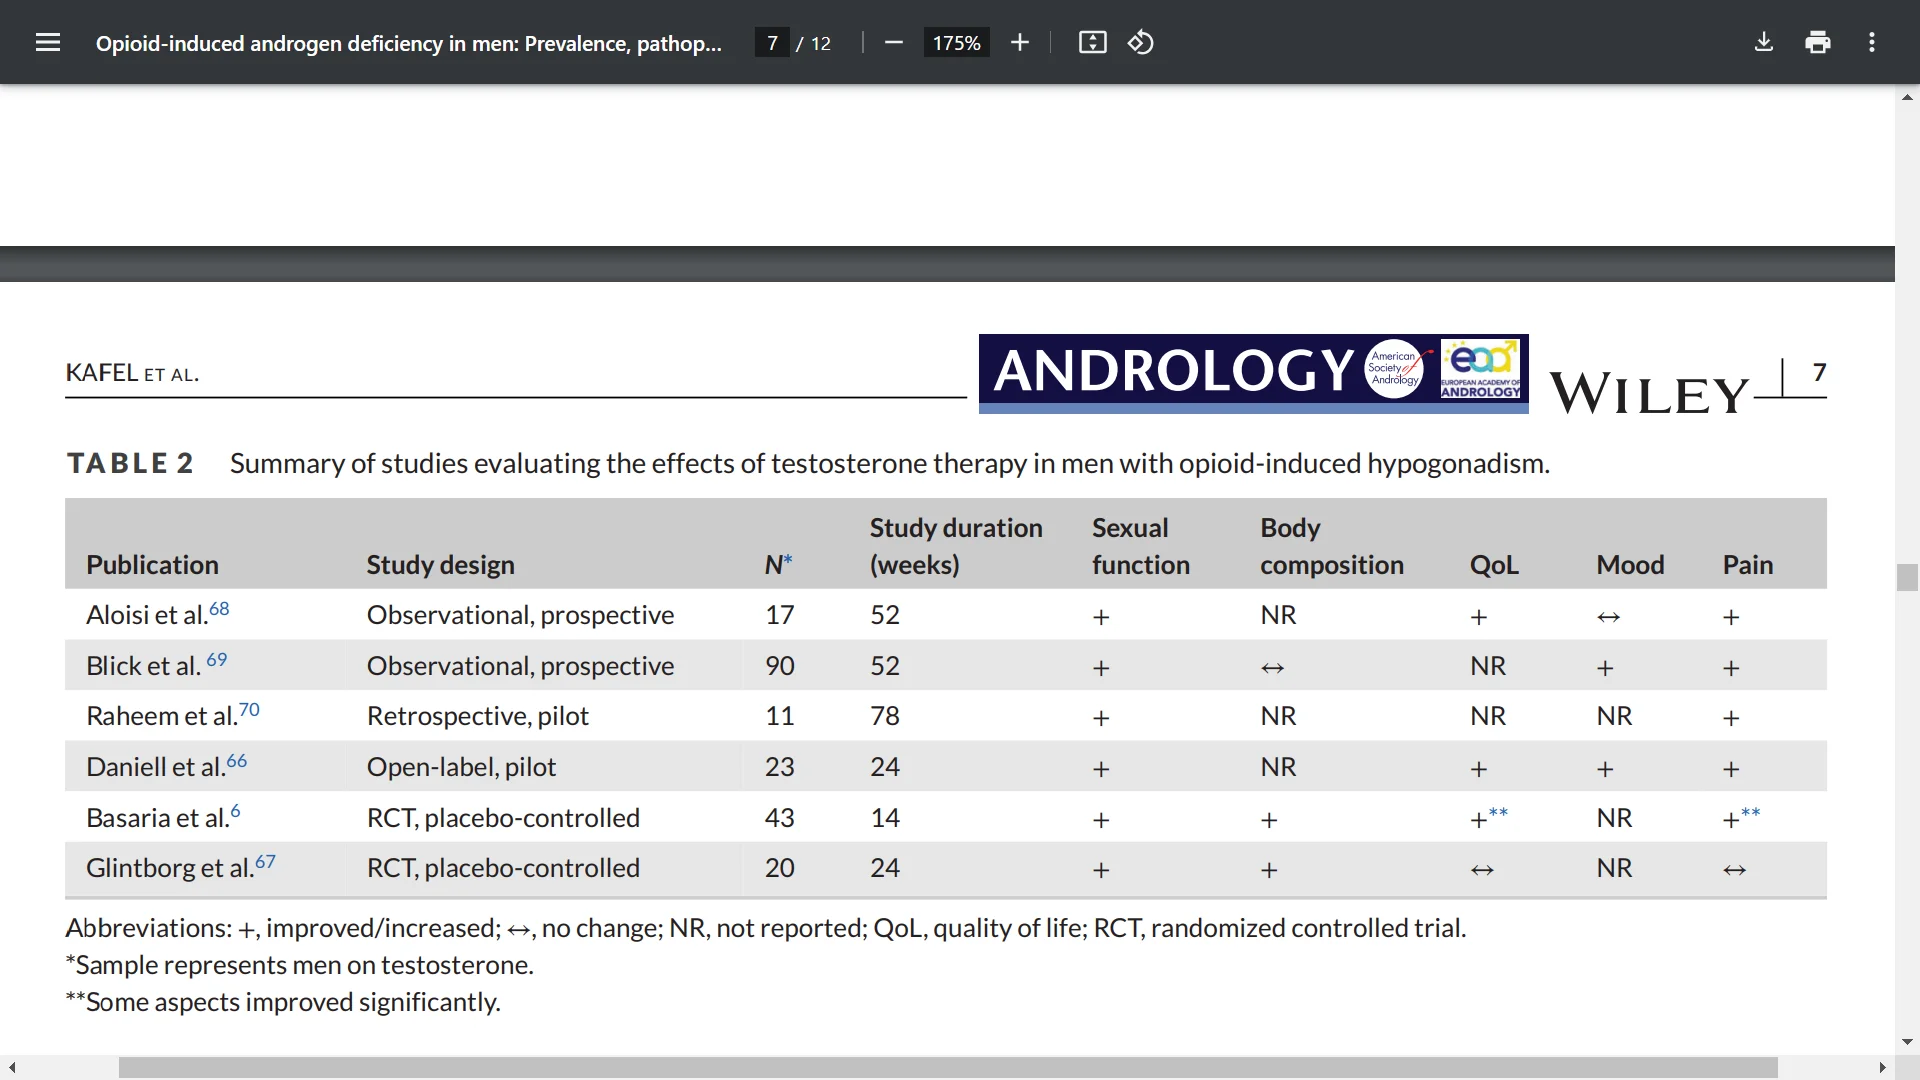Screen dimensions: 1920x1080
Task: Print the PDF document
Action: [1818, 42]
